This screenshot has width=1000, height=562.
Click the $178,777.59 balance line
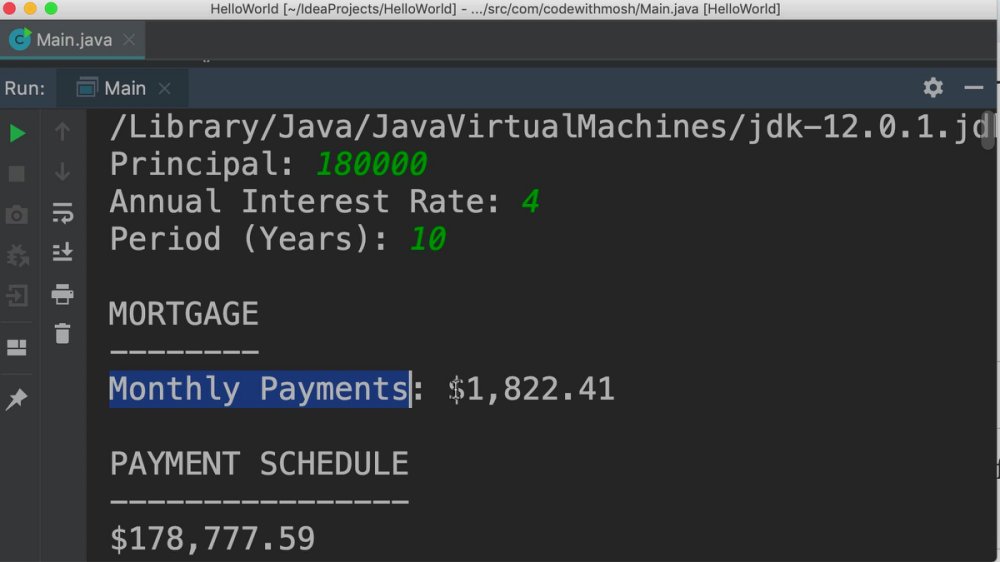coord(212,539)
